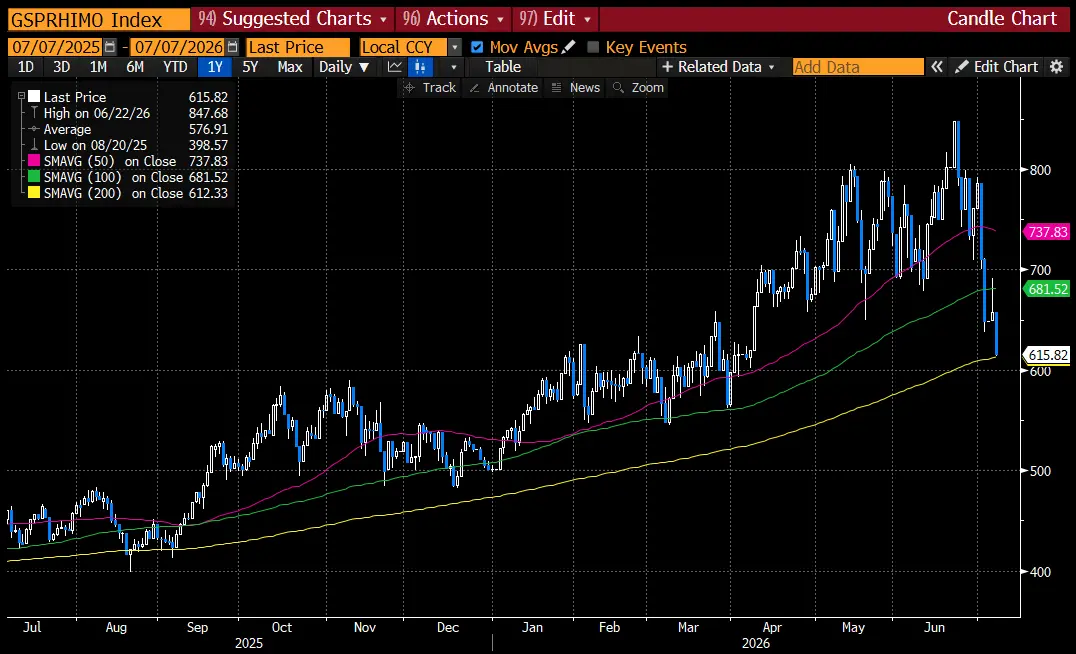
Task: Click the 615.82 last price axis label
Action: tap(1046, 355)
